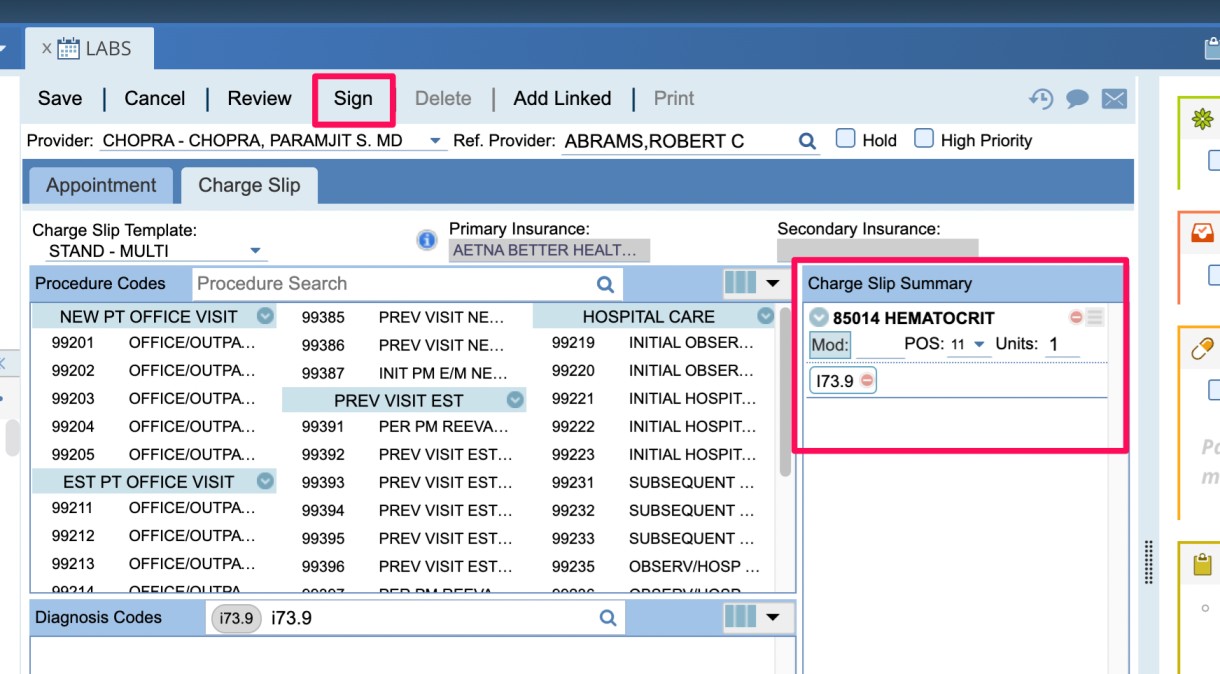Click the search magnifier in Procedure Search
Viewport: 1220px width, 674px height.
[x=606, y=284]
